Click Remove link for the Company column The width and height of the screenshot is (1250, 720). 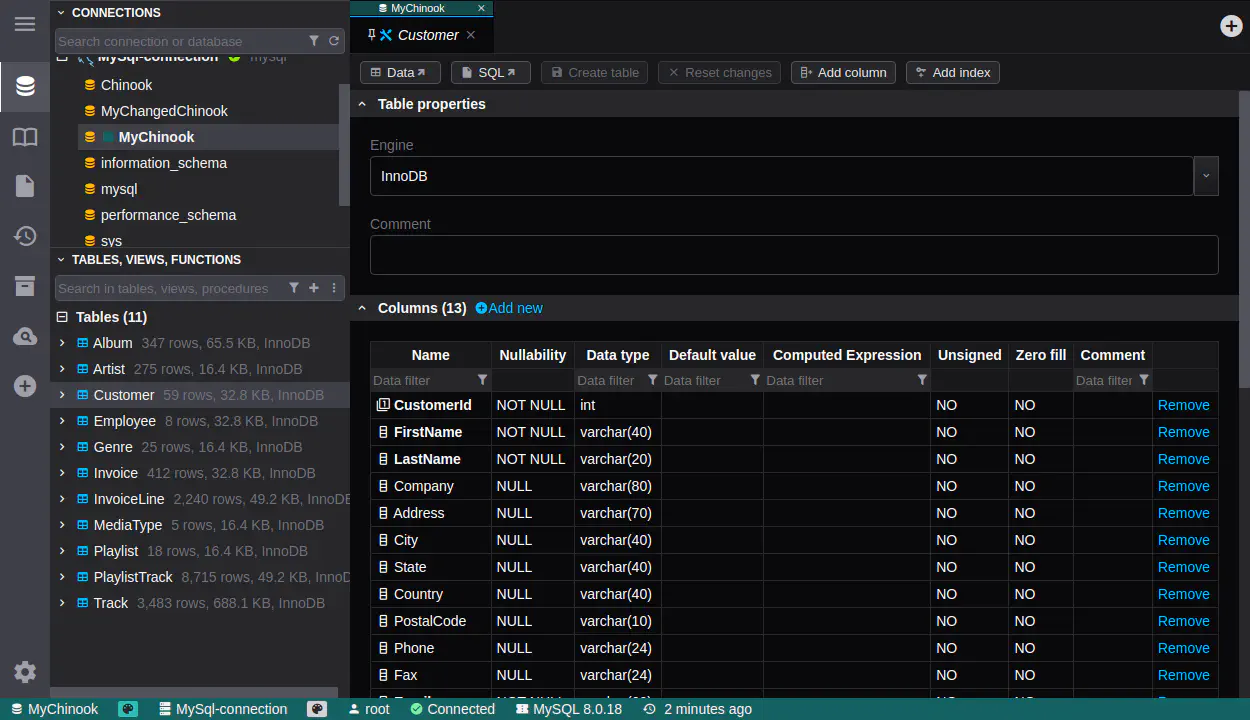(1183, 486)
